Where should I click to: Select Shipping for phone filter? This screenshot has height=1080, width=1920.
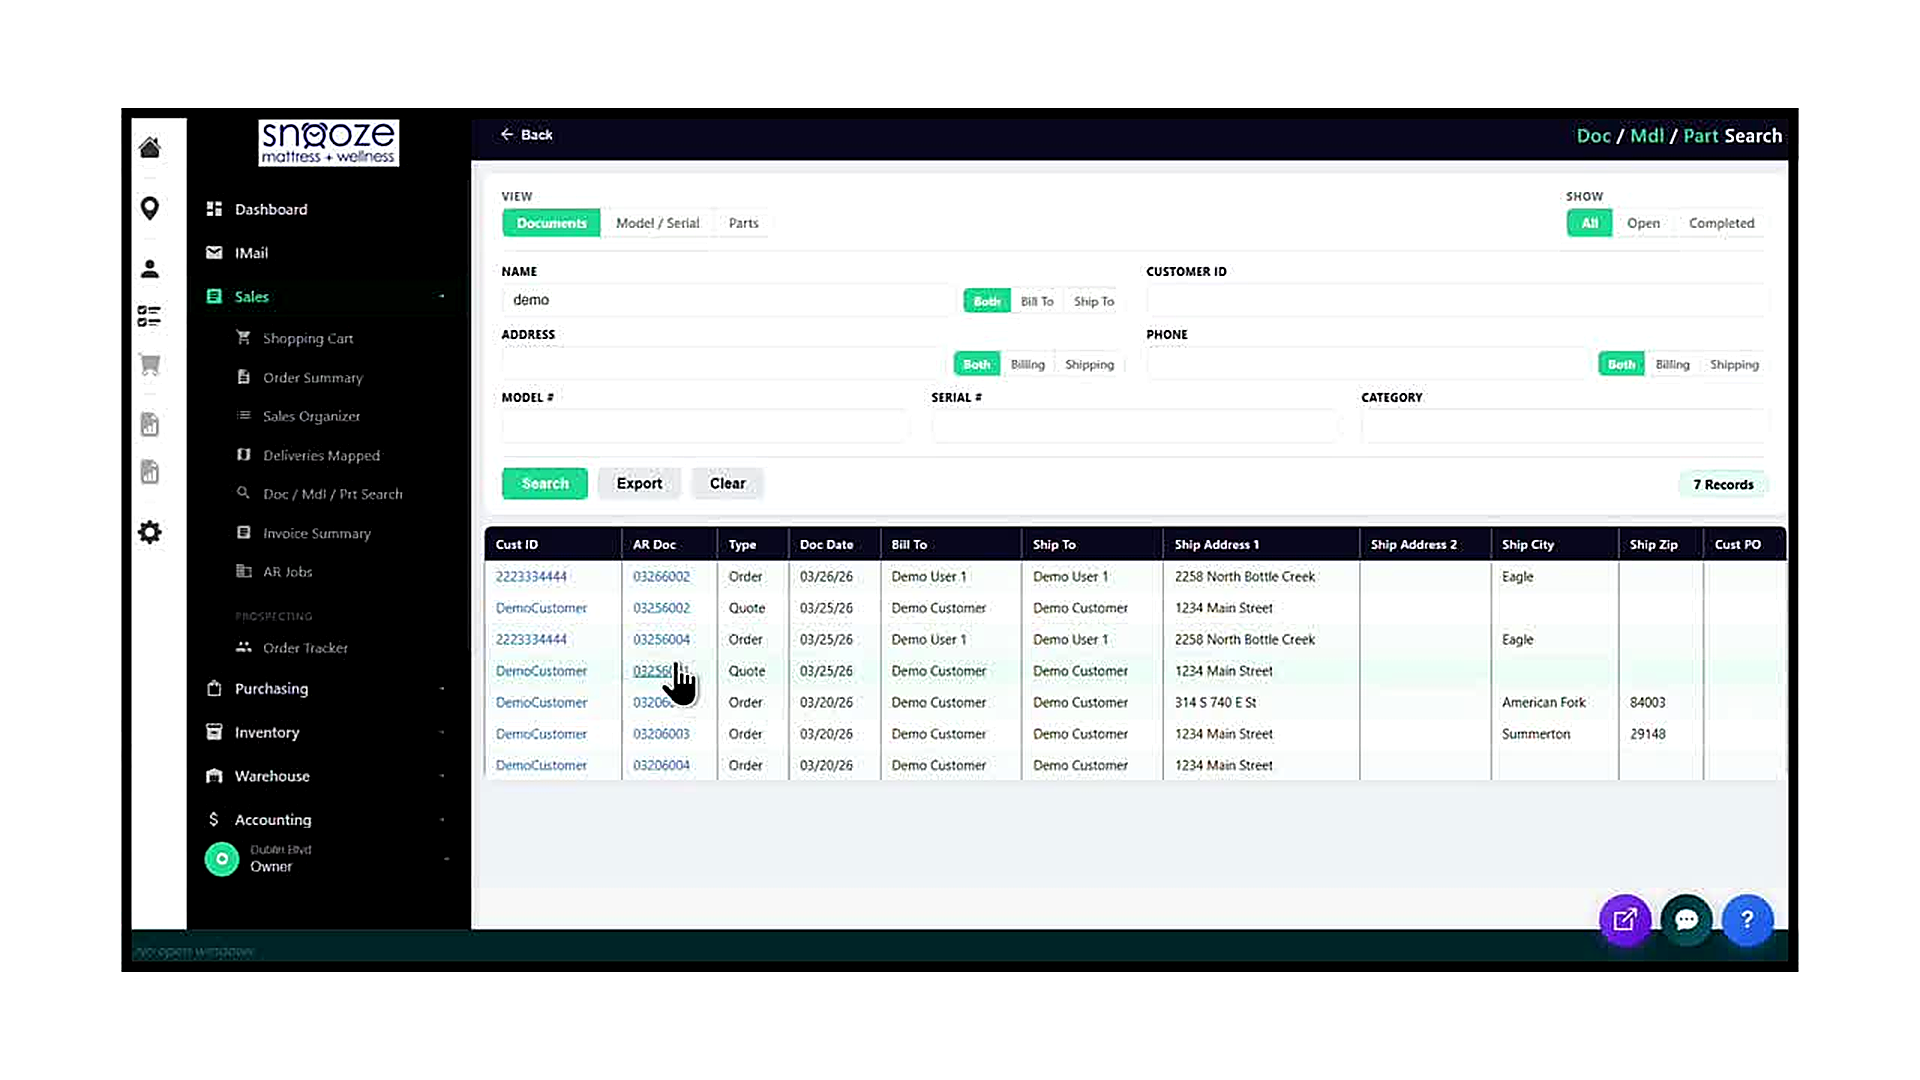pos(1734,364)
